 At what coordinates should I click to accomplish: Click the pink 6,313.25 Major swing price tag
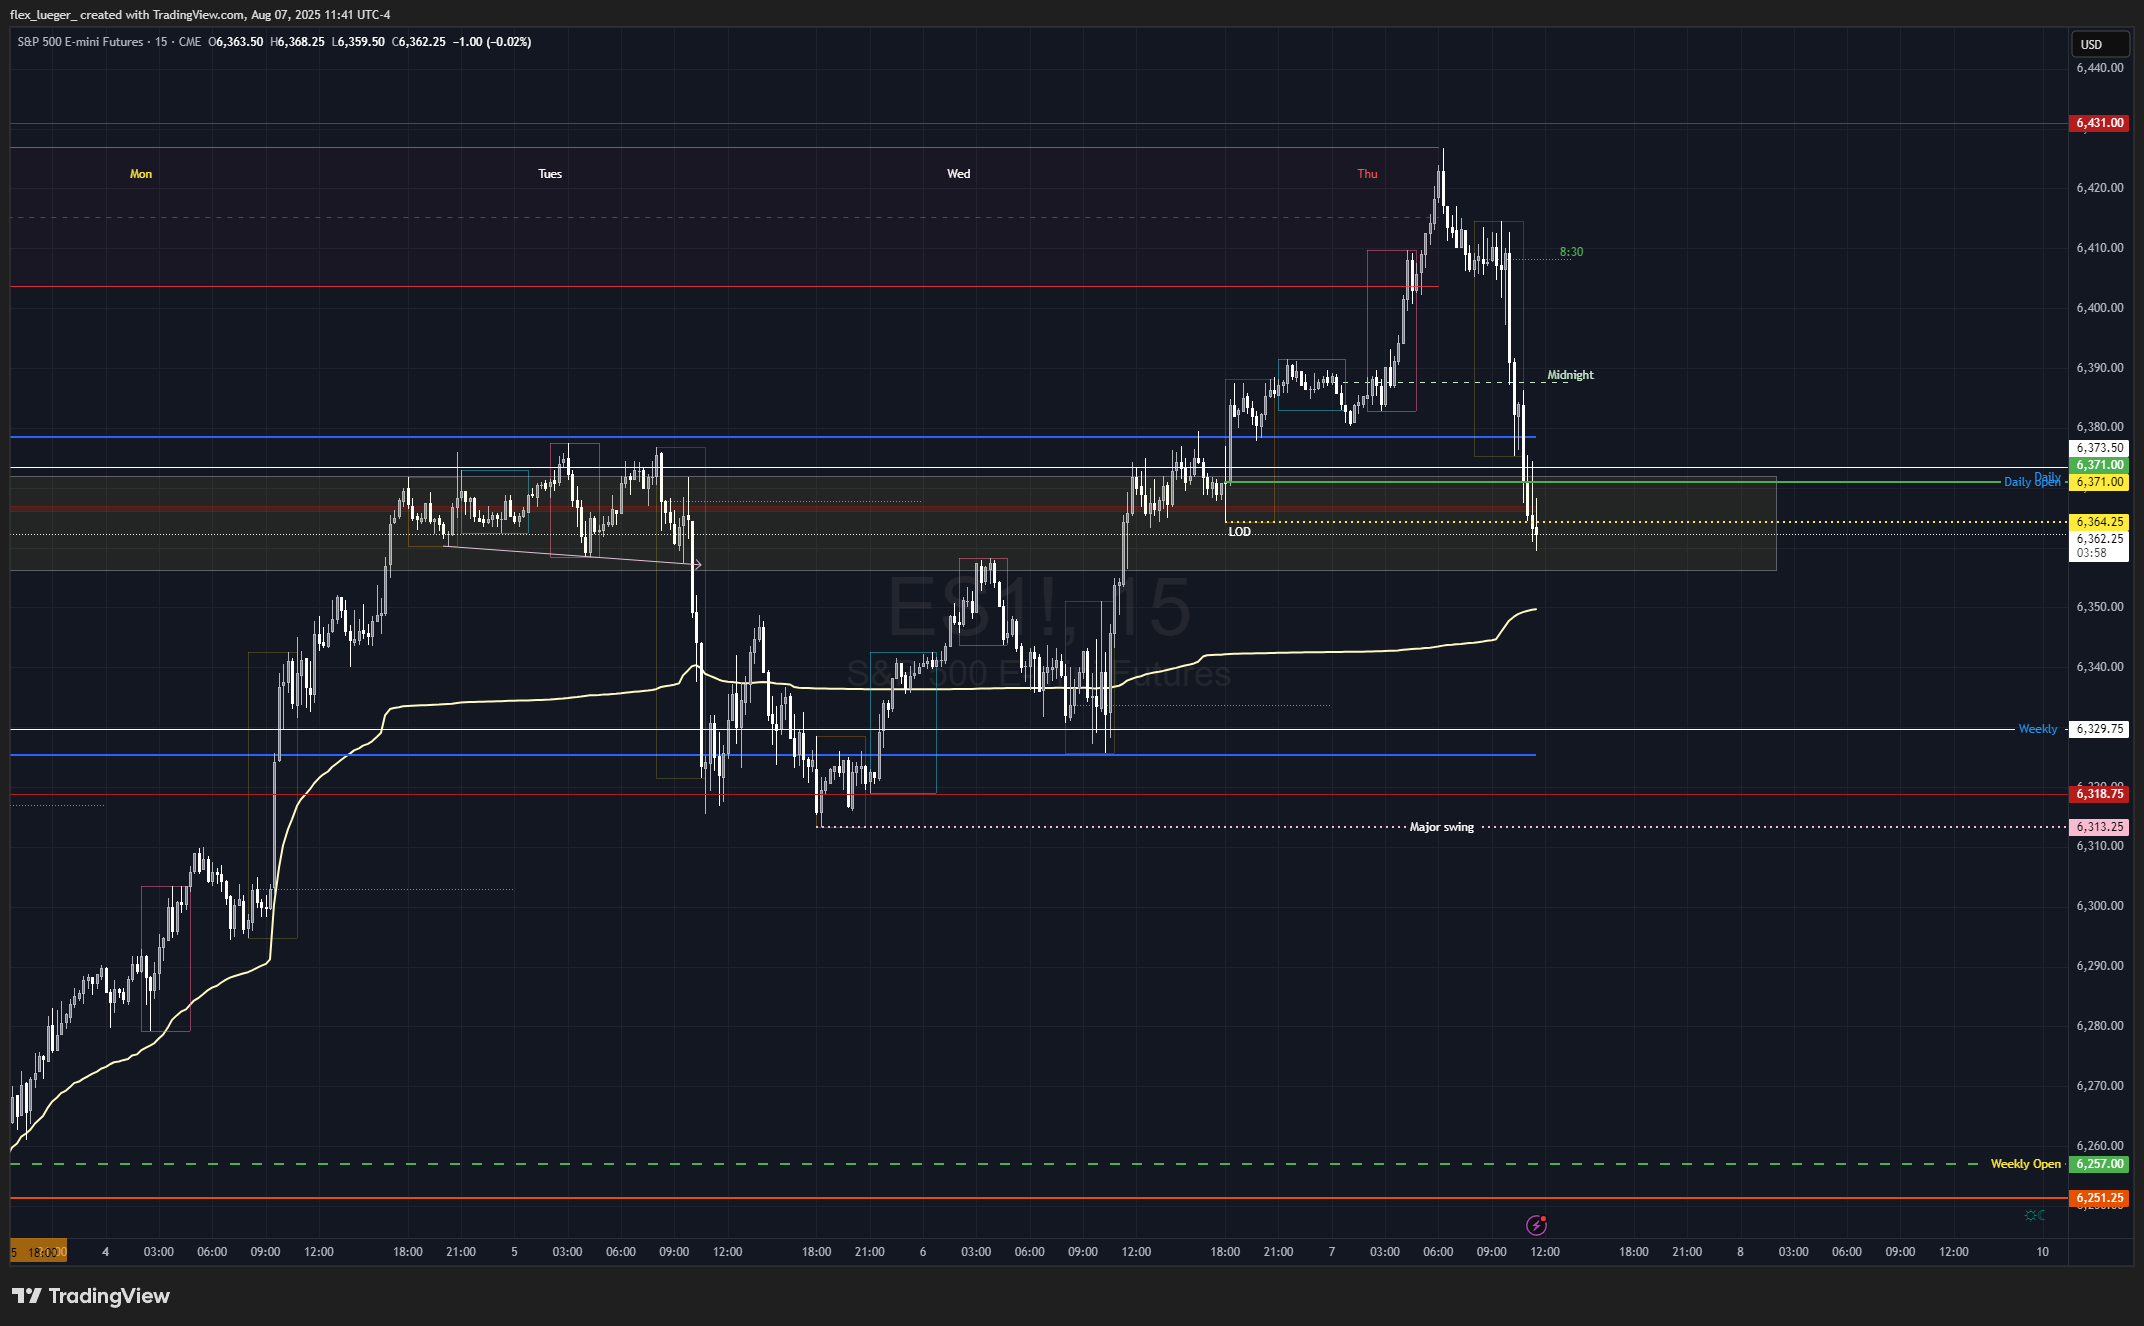(2099, 827)
